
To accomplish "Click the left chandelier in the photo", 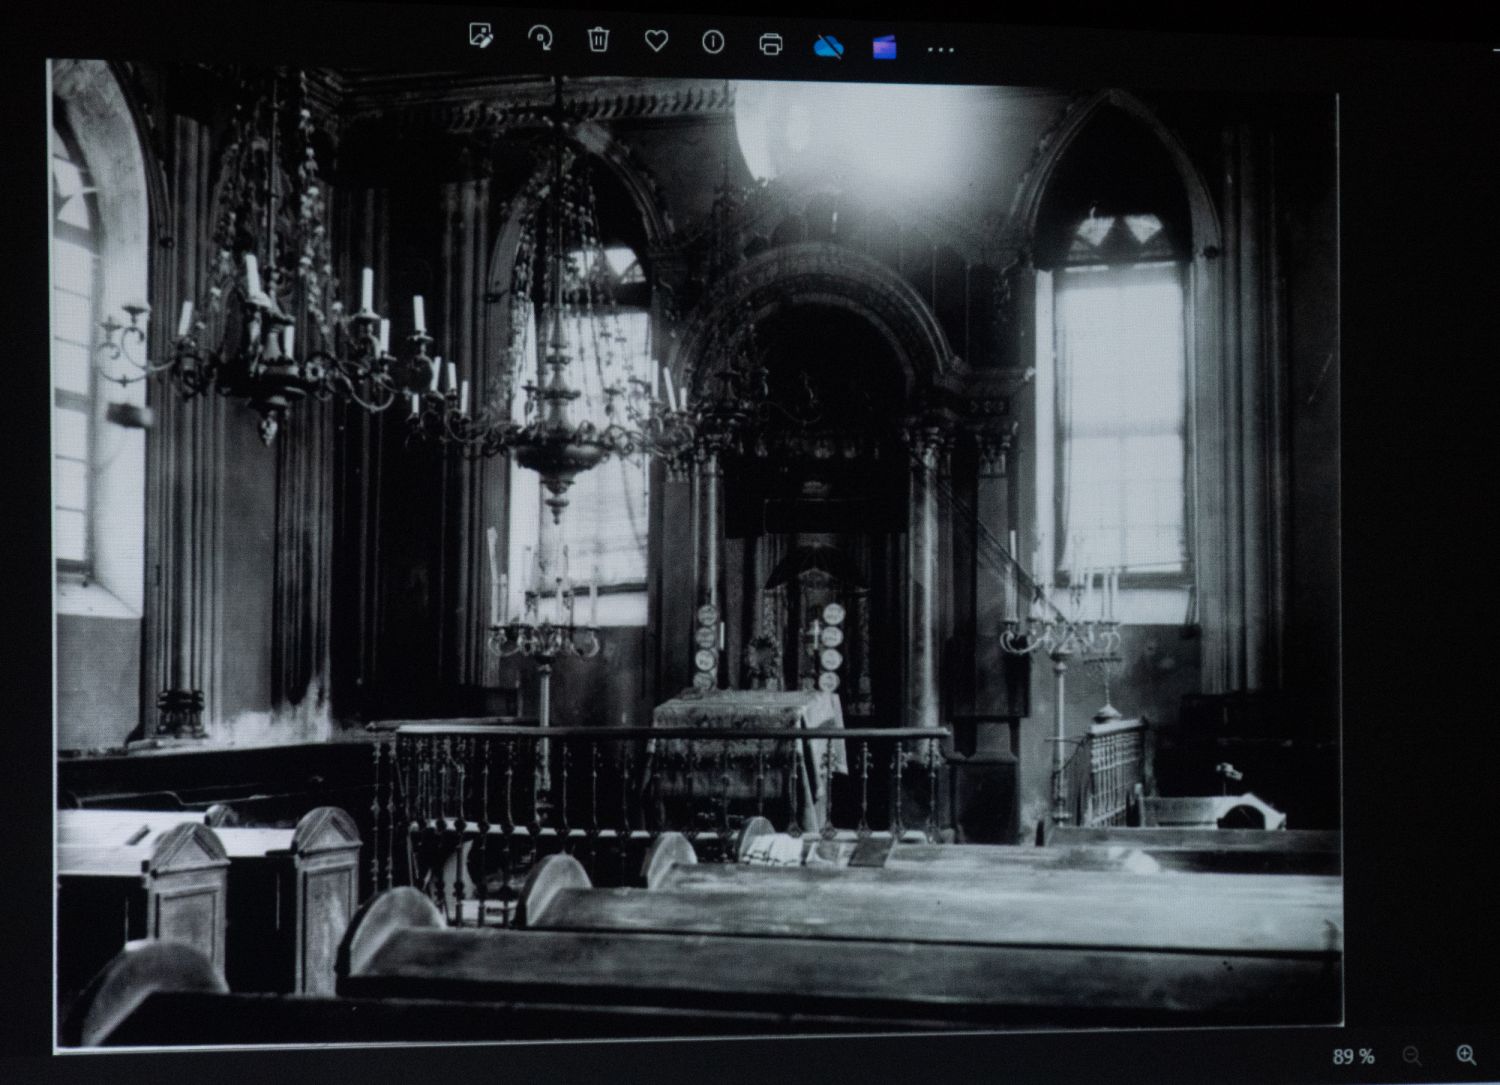I will 280,330.
